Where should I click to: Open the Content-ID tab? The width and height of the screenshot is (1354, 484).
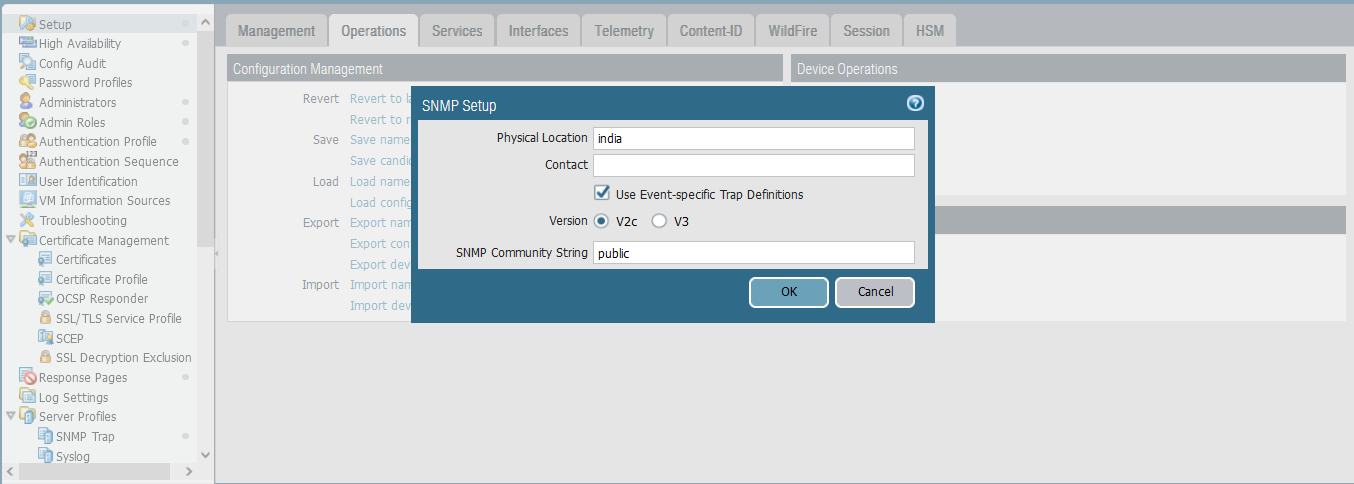point(711,31)
